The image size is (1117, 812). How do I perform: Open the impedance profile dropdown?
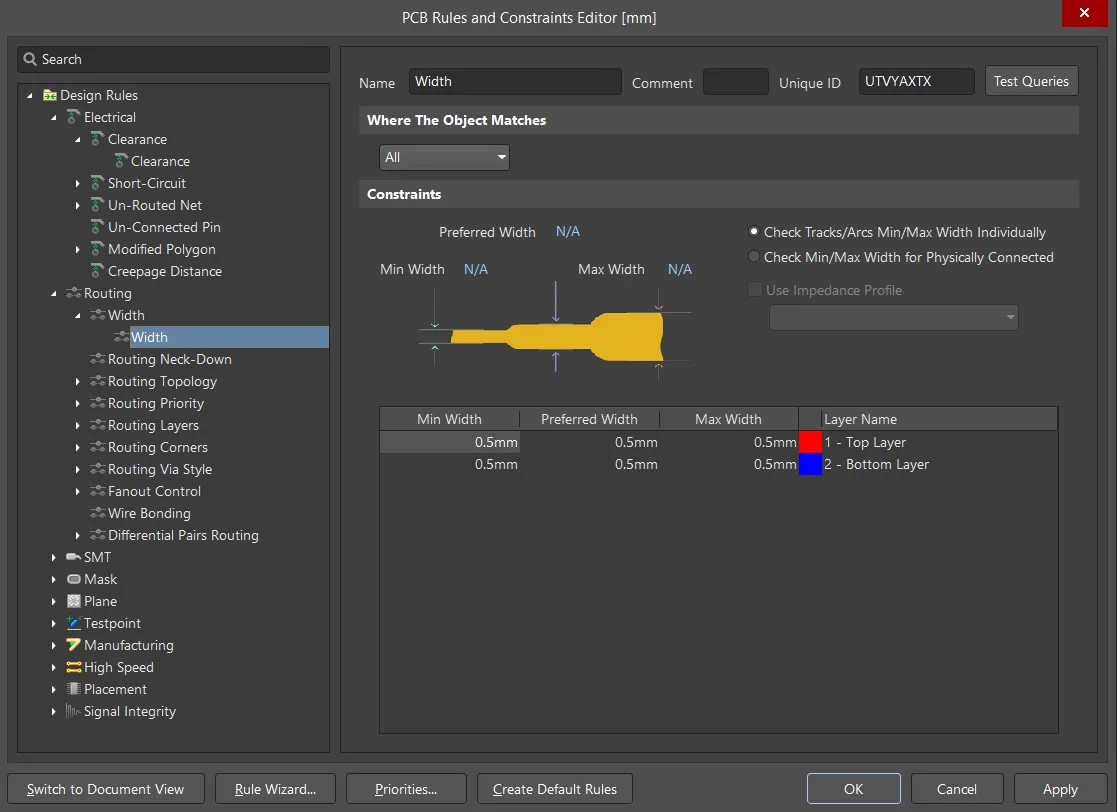pos(893,317)
